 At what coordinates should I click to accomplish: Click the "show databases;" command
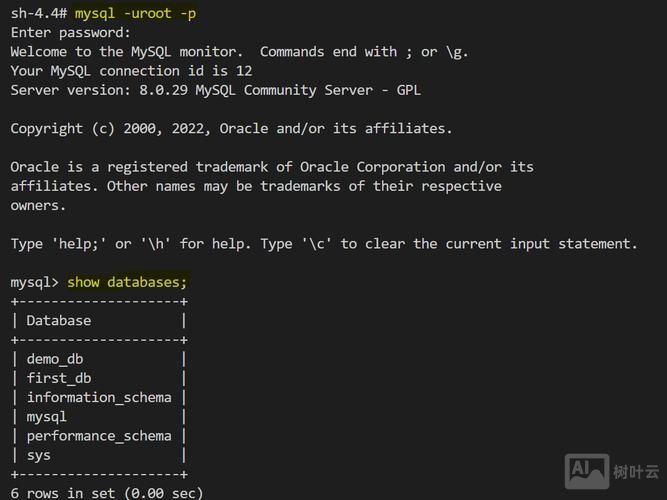[x=127, y=282]
